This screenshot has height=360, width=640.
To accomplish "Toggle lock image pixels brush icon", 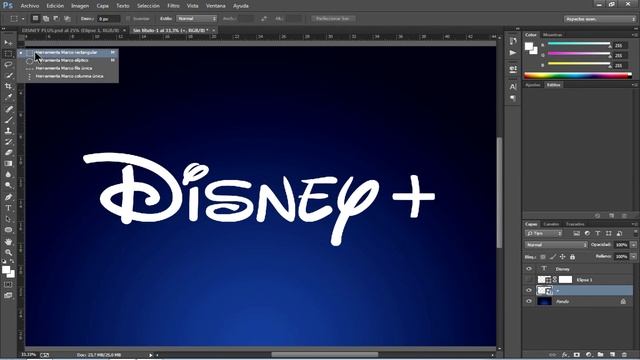I will 553,257.
